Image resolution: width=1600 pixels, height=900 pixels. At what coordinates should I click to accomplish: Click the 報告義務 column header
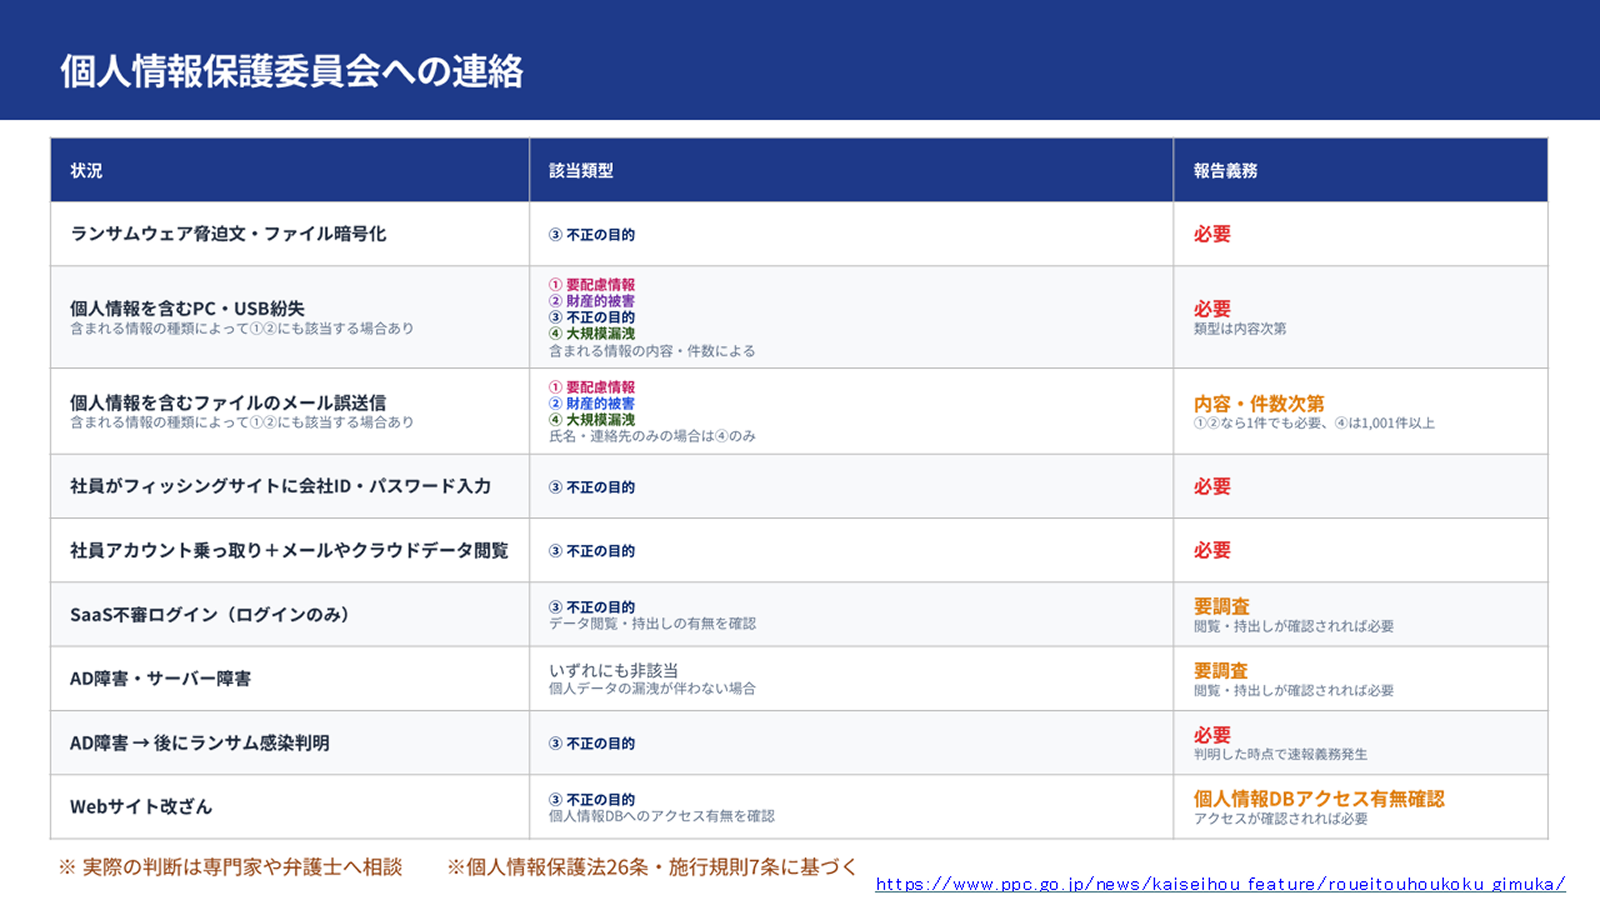1225,170
